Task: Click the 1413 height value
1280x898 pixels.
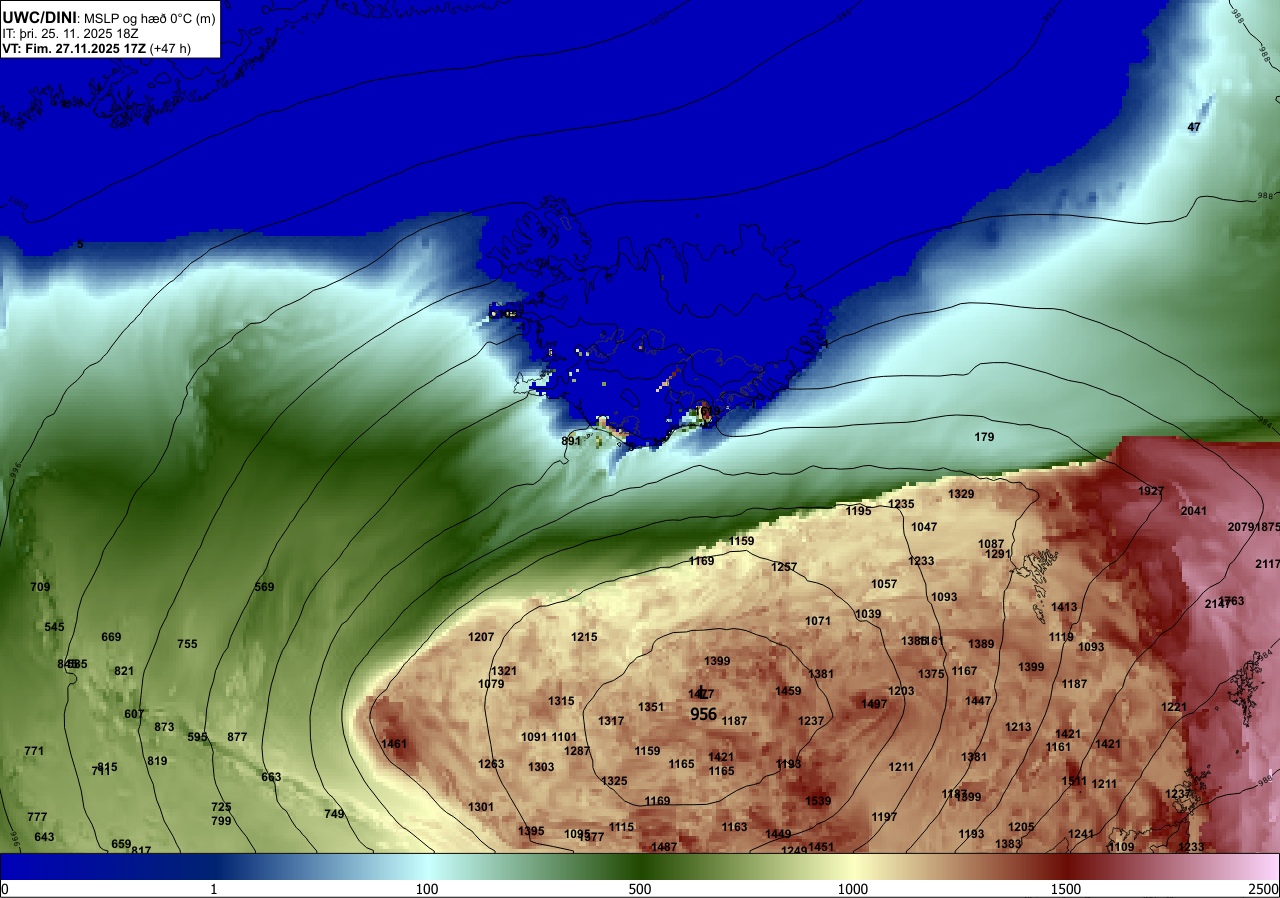Action: point(1064,607)
